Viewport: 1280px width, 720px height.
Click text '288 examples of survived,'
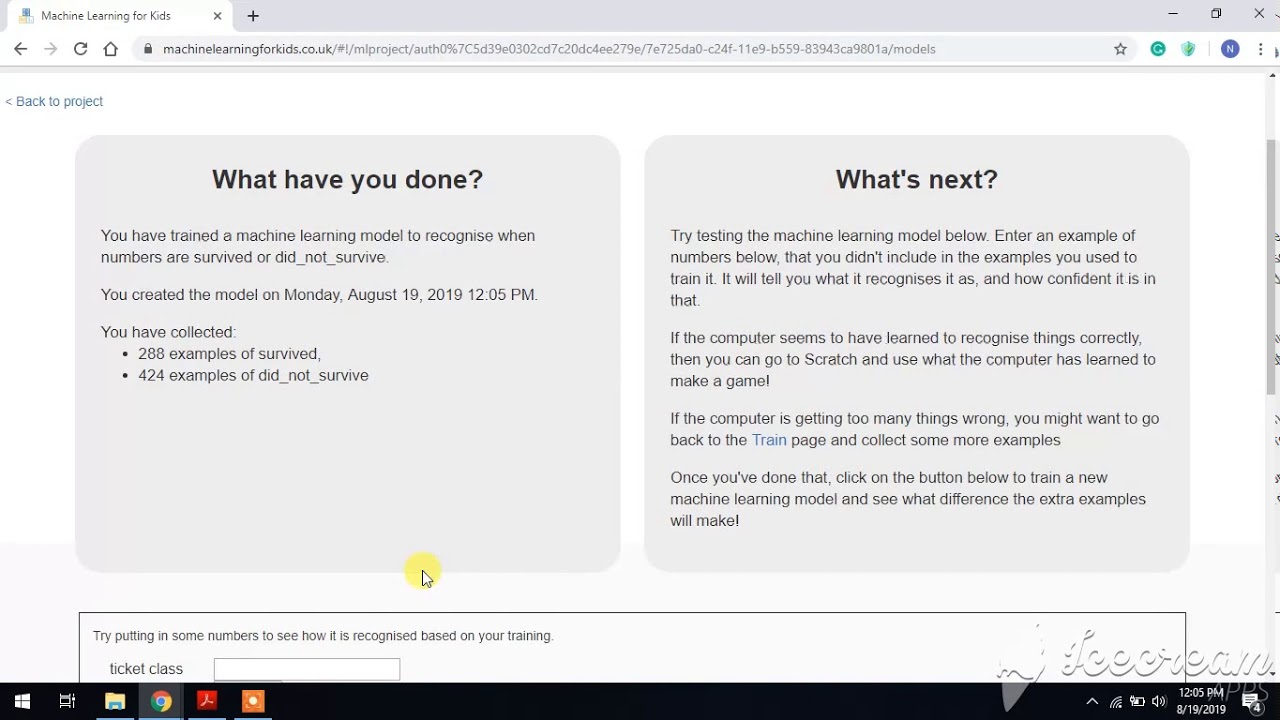click(x=229, y=354)
